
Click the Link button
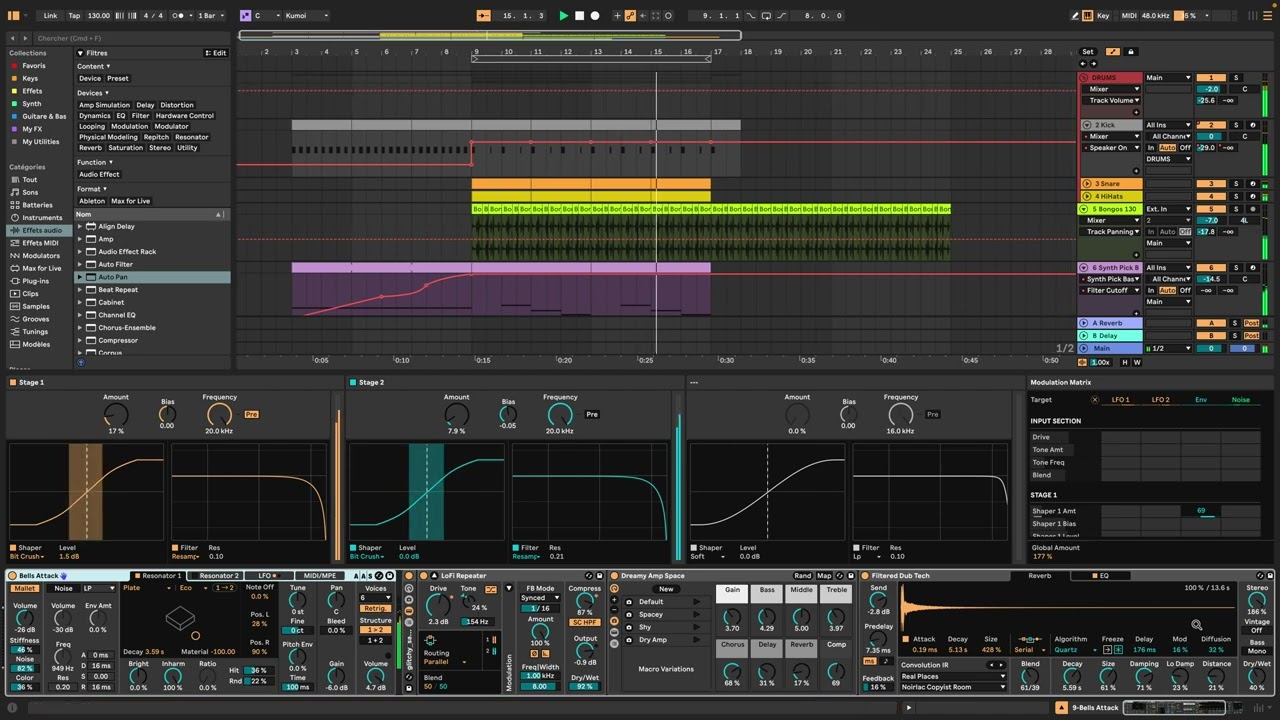pos(50,16)
